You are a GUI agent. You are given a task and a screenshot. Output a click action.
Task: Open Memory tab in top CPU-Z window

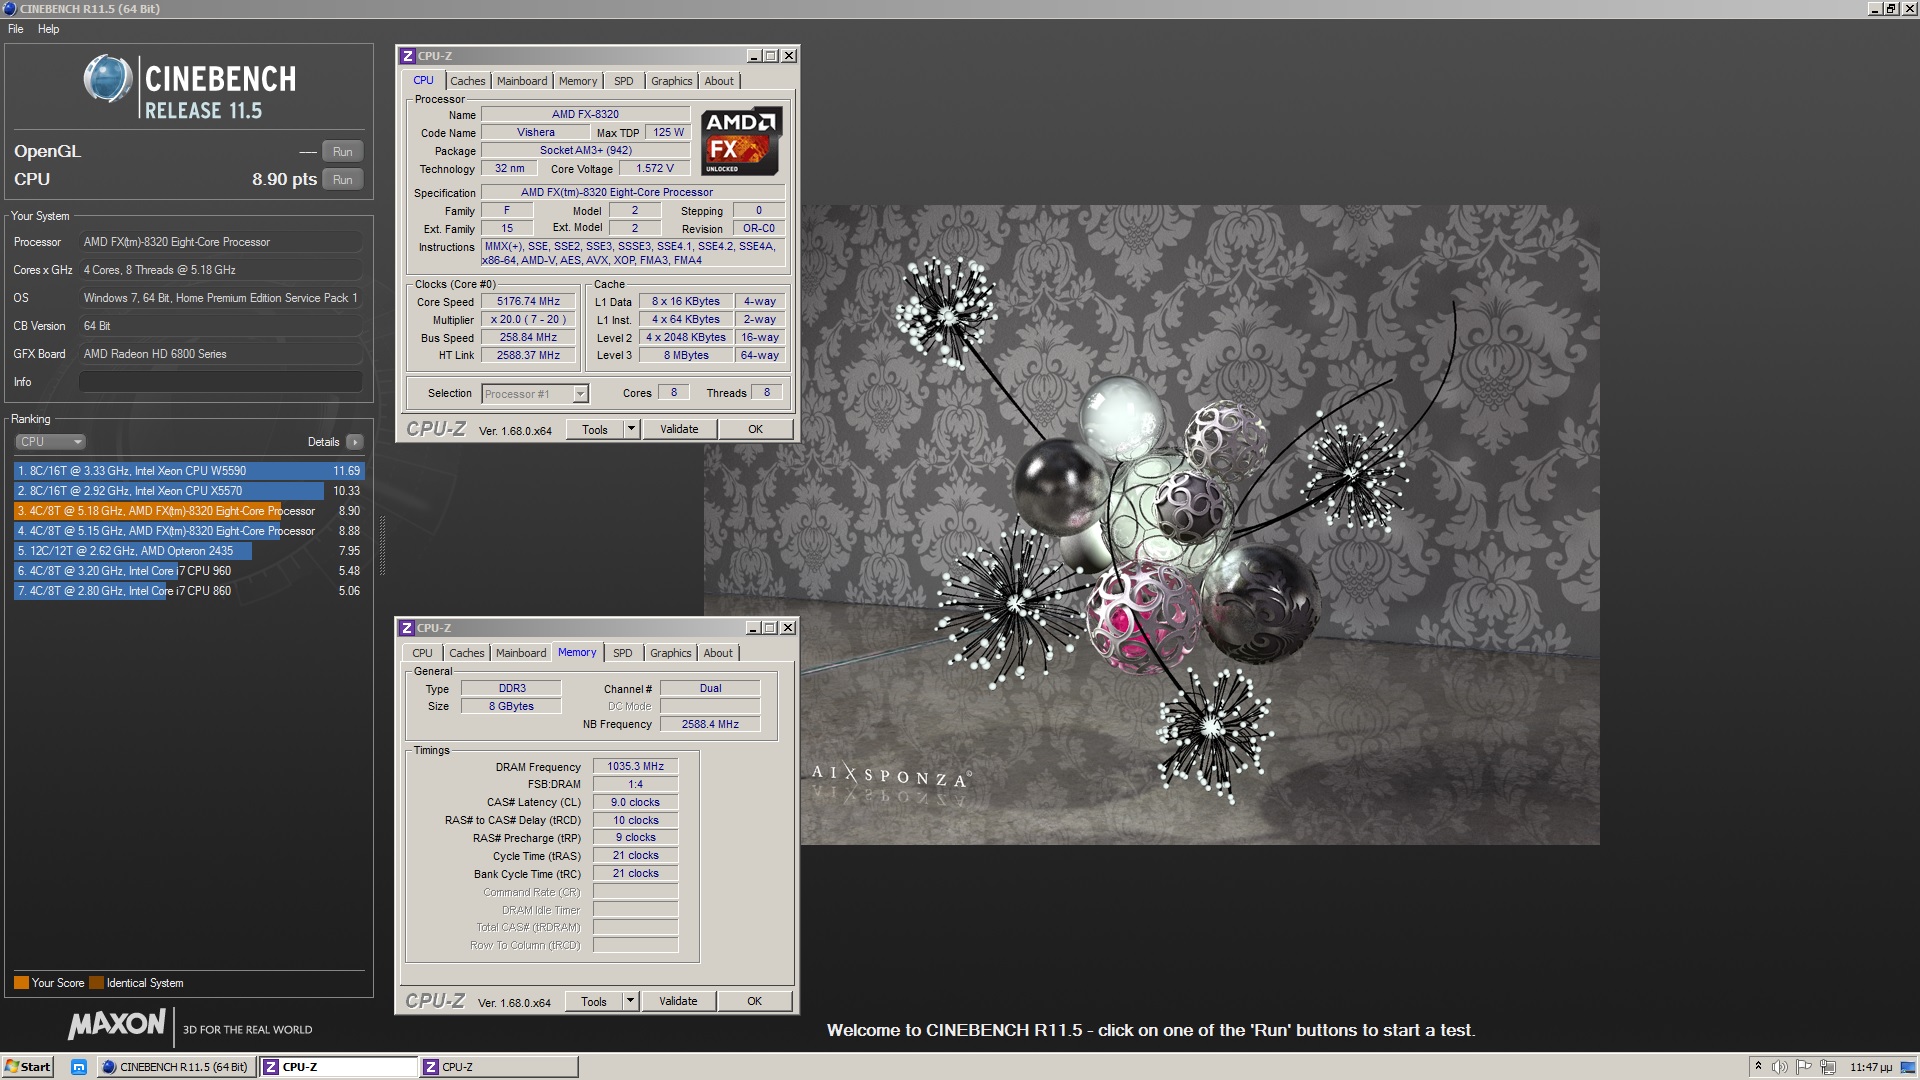click(x=578, y=81)
